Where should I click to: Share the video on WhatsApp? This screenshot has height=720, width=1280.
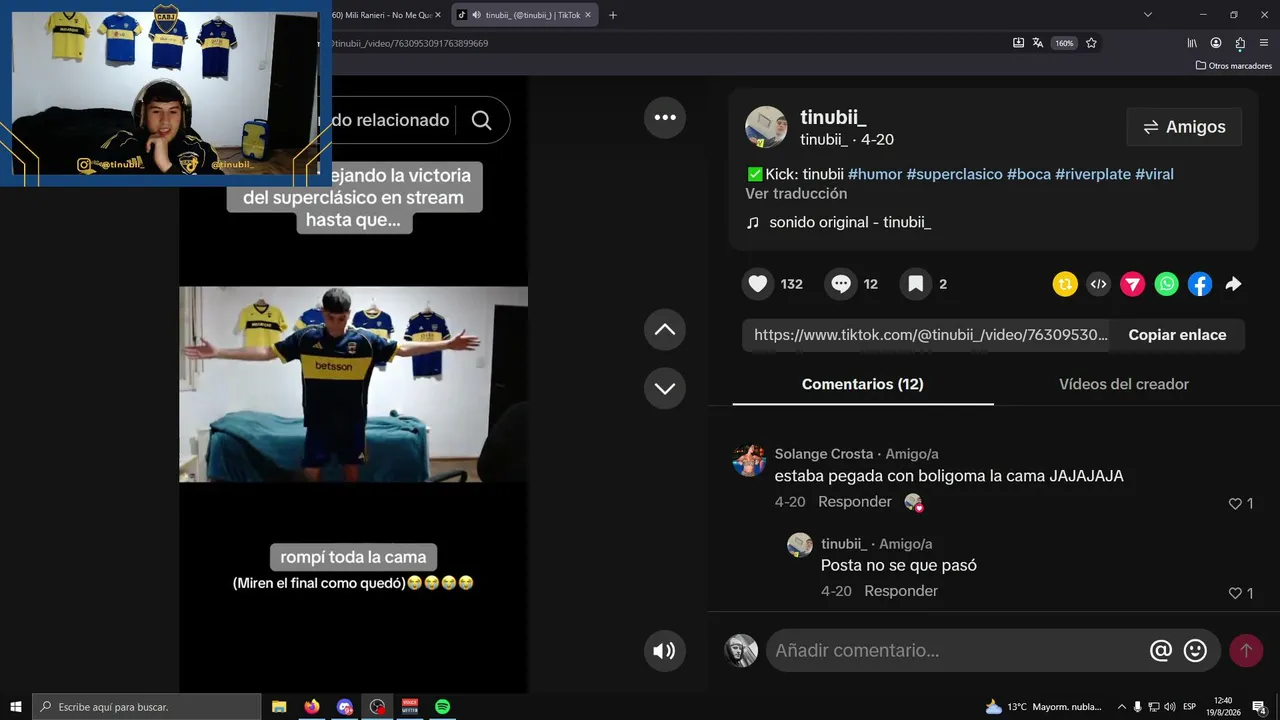tap(1167, 284)
